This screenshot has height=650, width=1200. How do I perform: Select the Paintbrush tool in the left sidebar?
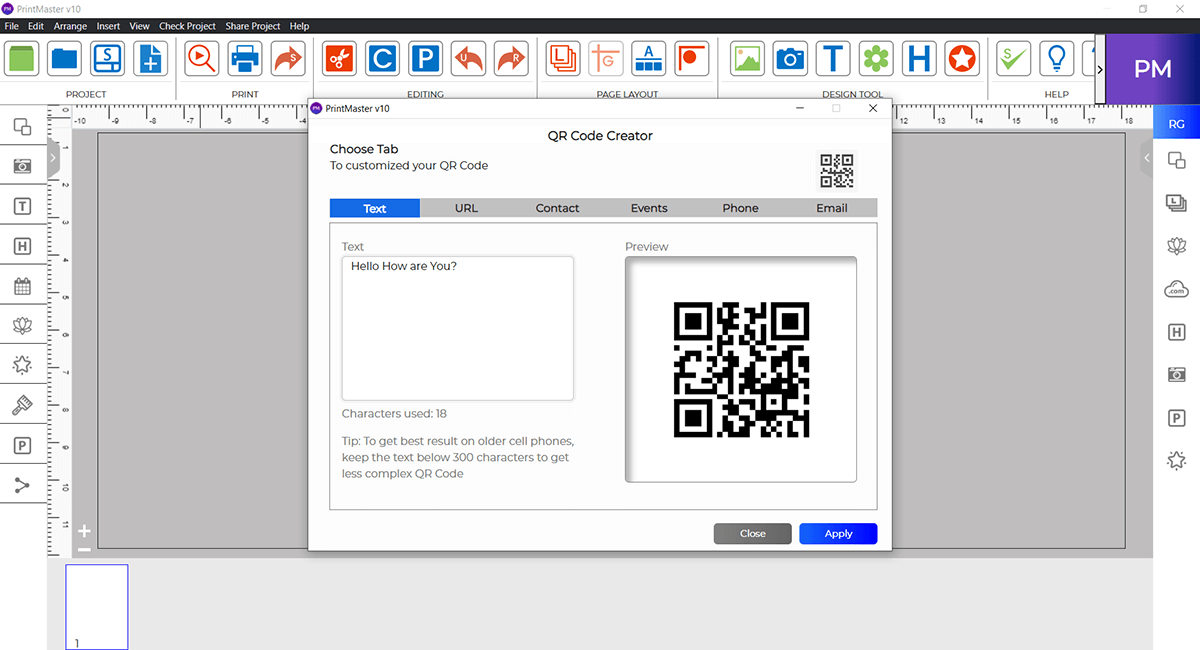pyautogui.click(x=23, y=405)
